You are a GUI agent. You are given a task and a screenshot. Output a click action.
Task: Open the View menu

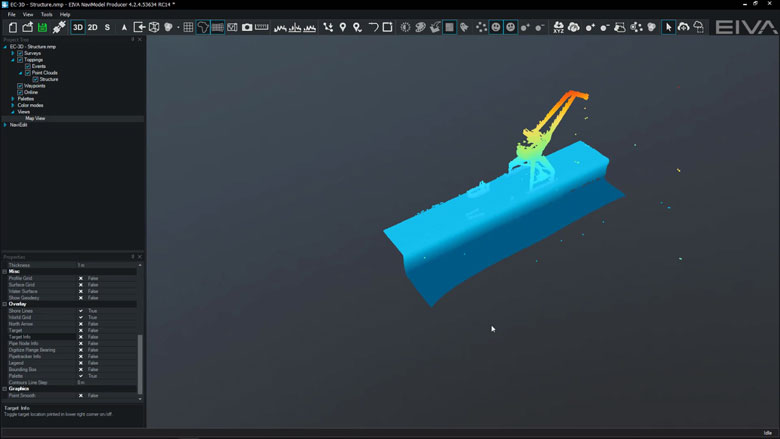tap(27, 15)
